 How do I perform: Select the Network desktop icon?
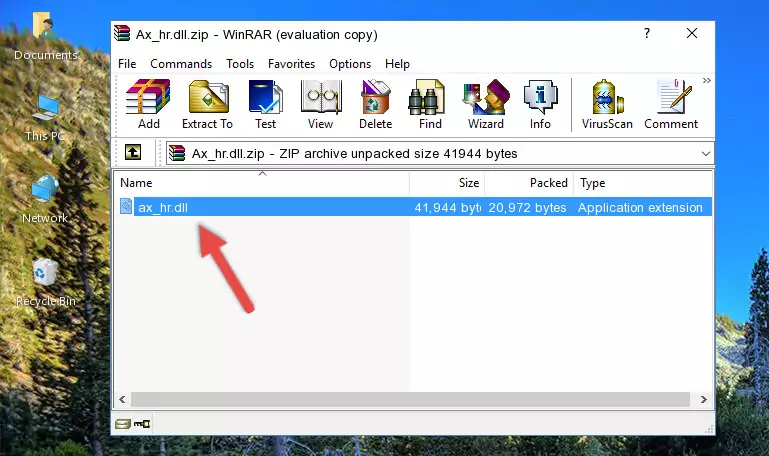tap(45, 200)
